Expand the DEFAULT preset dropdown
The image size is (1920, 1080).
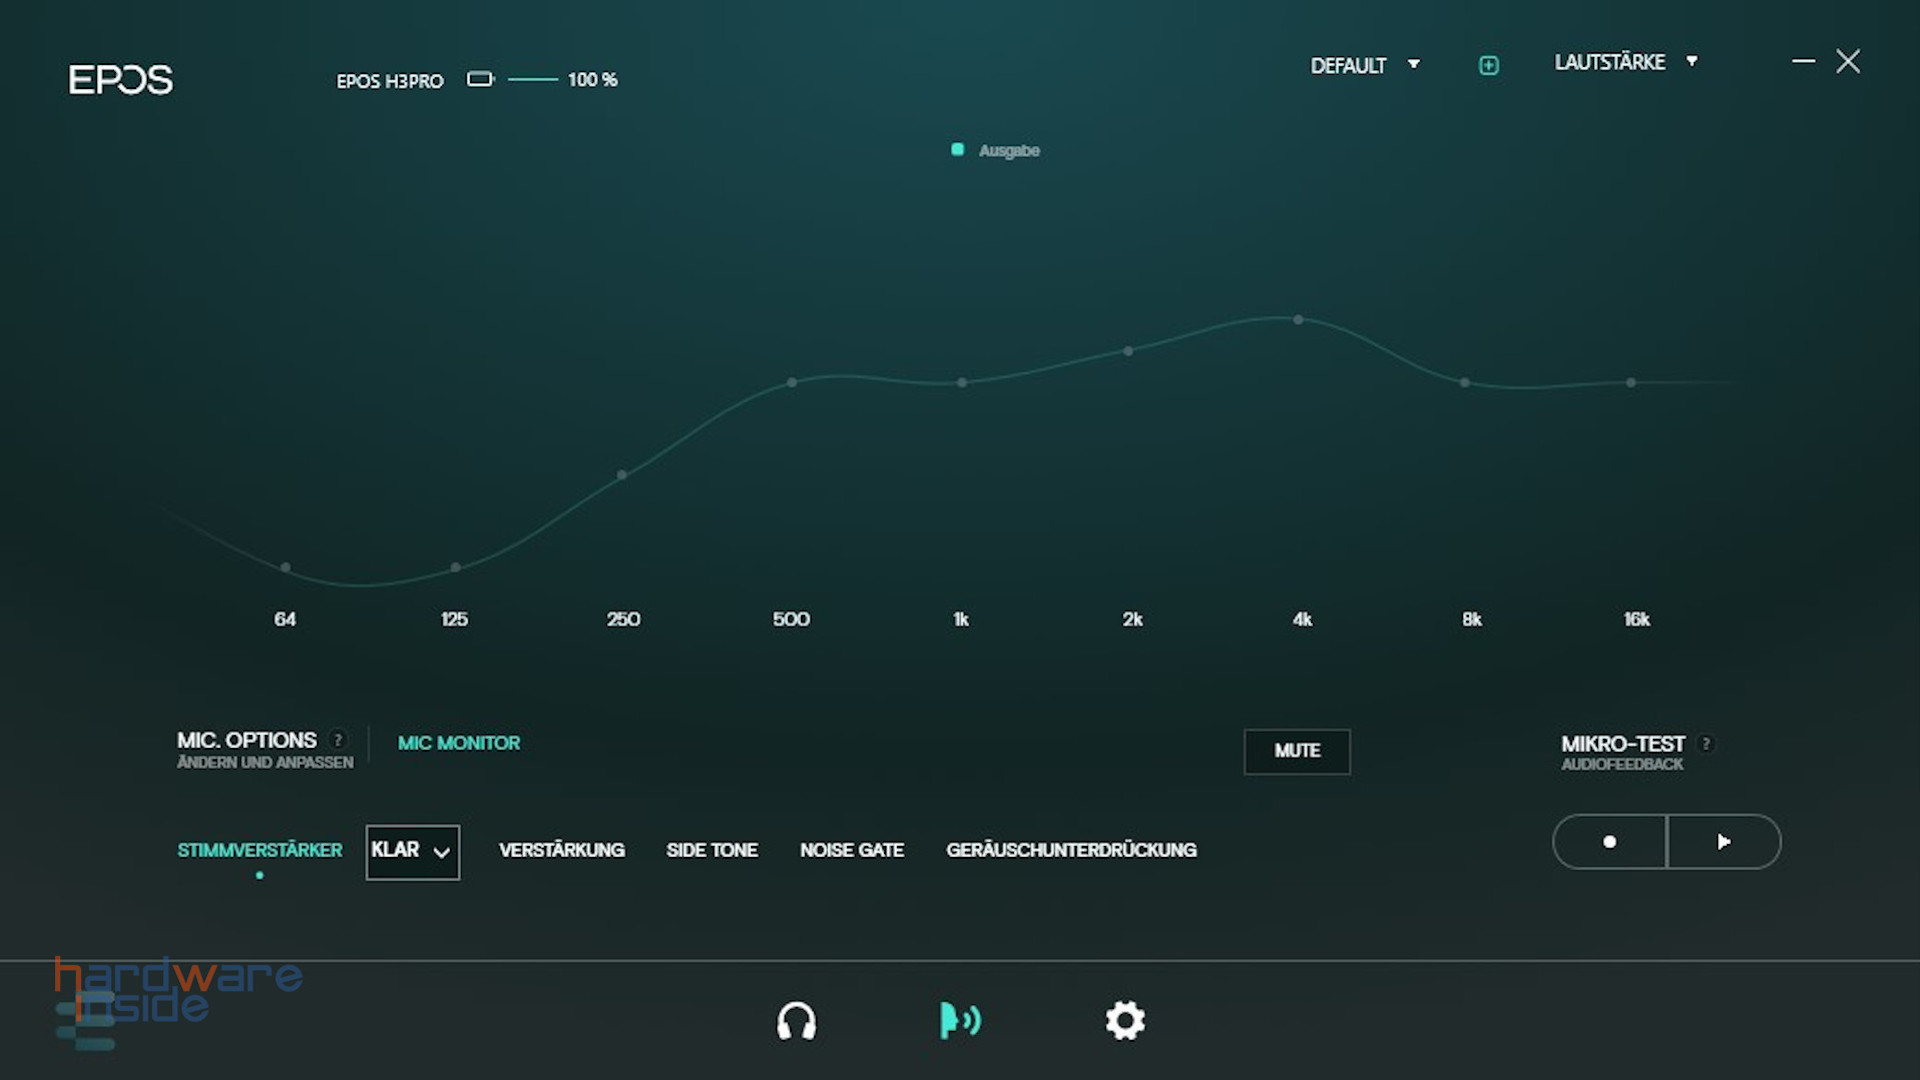click(x=1364, y=65)
